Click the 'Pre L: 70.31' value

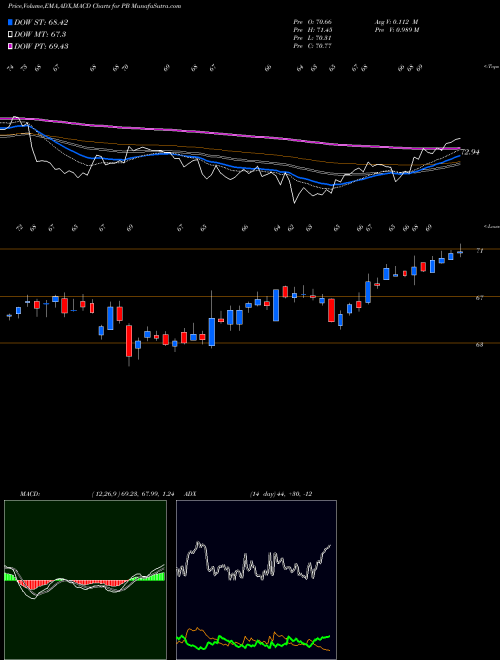tap(312, 37)
